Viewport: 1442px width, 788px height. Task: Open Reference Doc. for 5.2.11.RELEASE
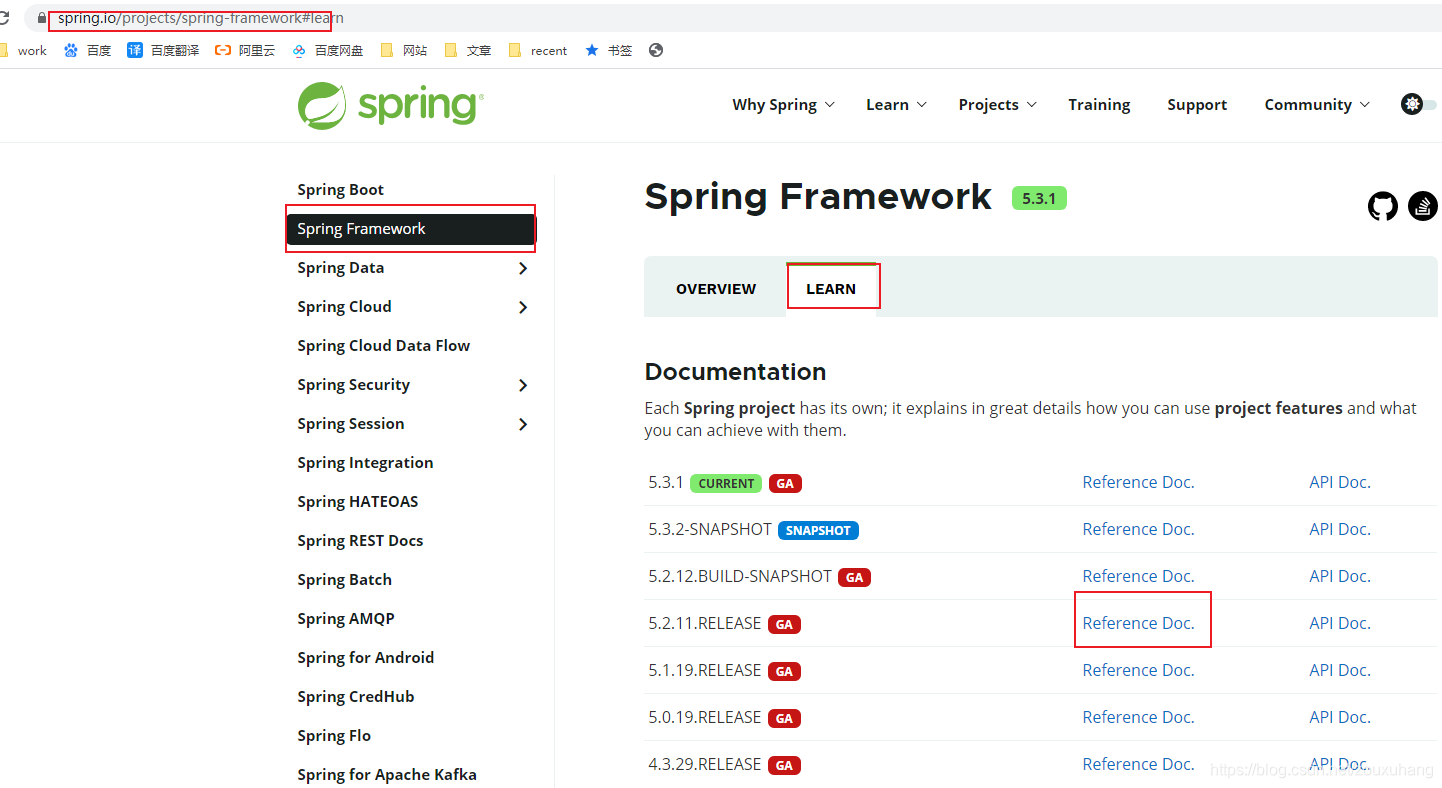click(x=1138, y=623)
